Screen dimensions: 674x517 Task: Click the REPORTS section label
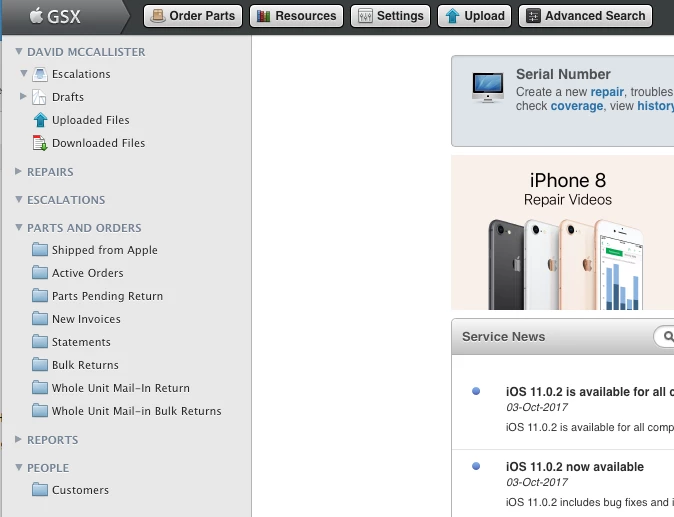(53, 440)
